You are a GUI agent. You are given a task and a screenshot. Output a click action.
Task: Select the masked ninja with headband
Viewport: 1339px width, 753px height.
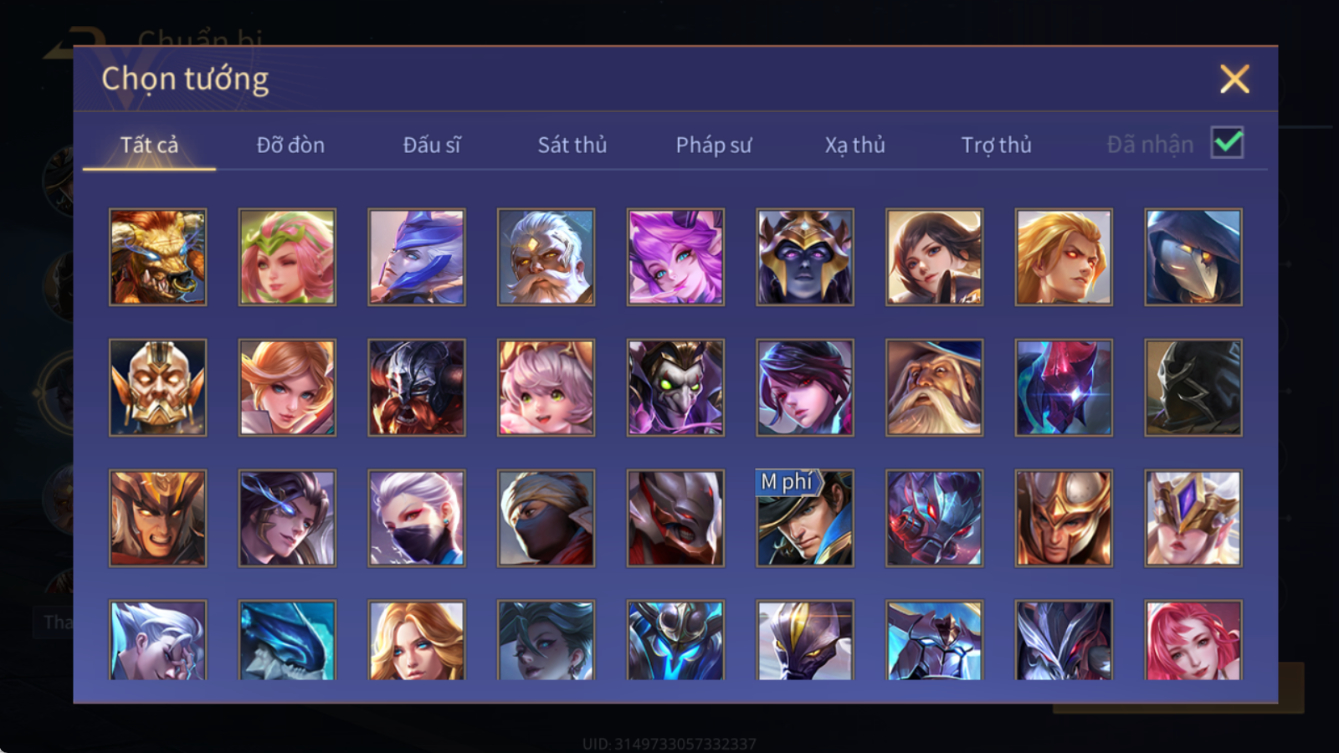546,518
